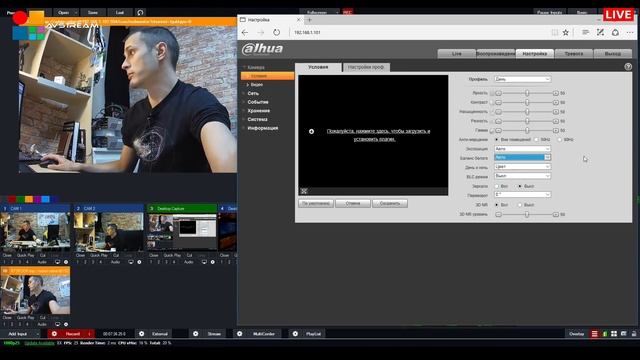
Task: Click 3D NR level slider
Action: point(527,214)
